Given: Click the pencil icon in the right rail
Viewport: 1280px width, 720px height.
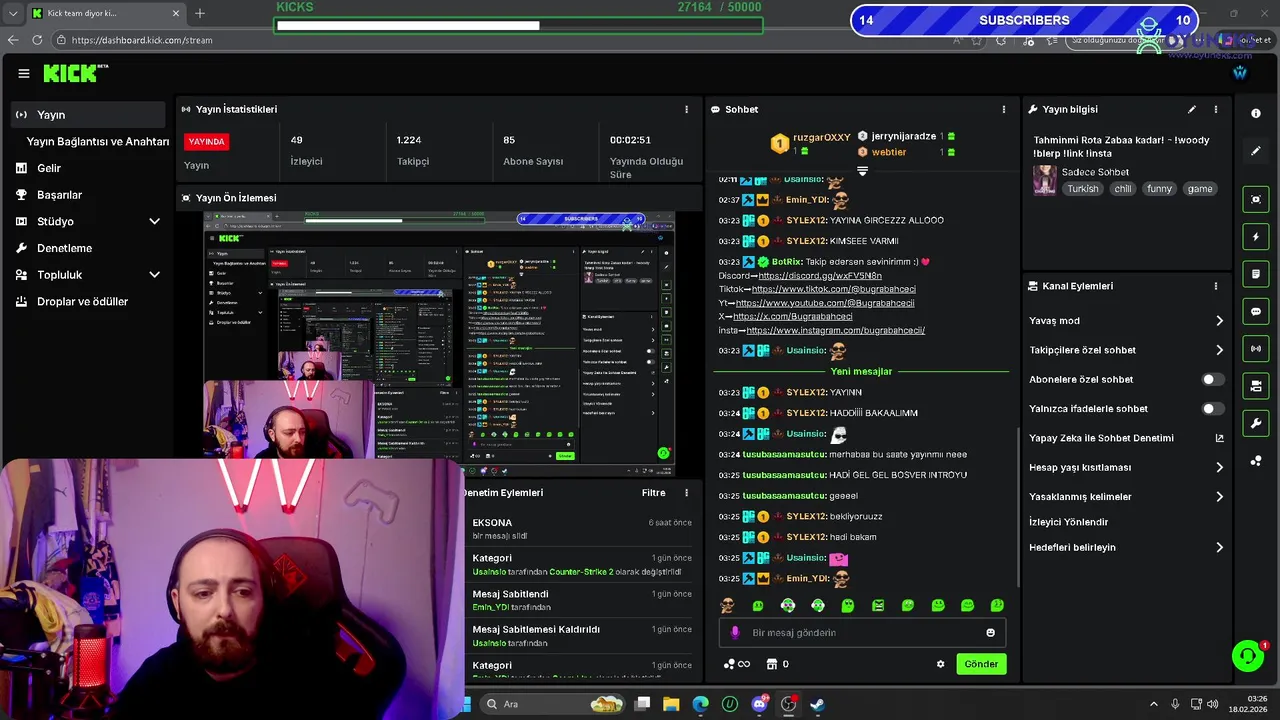Looking at the screenshot, I should coord(1256,151).
